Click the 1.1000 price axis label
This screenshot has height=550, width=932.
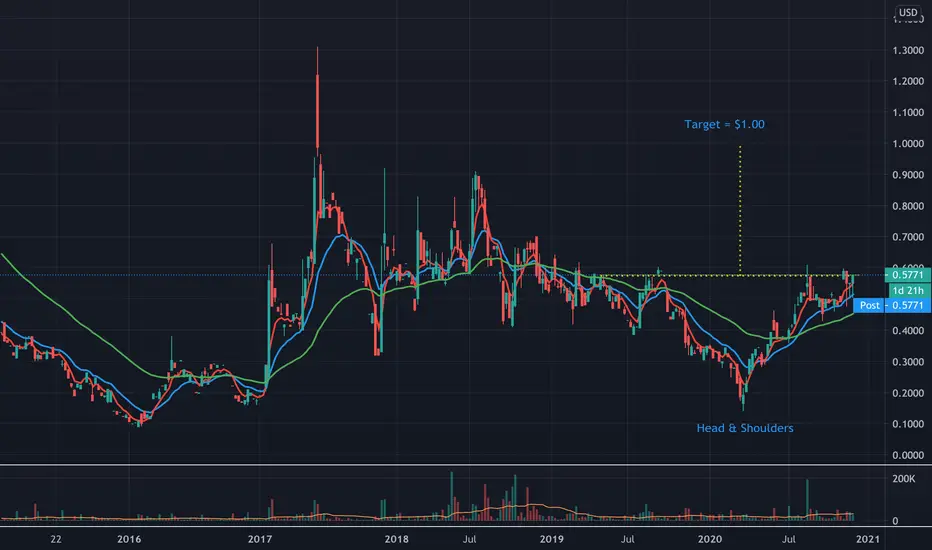[x=908, y=112]
